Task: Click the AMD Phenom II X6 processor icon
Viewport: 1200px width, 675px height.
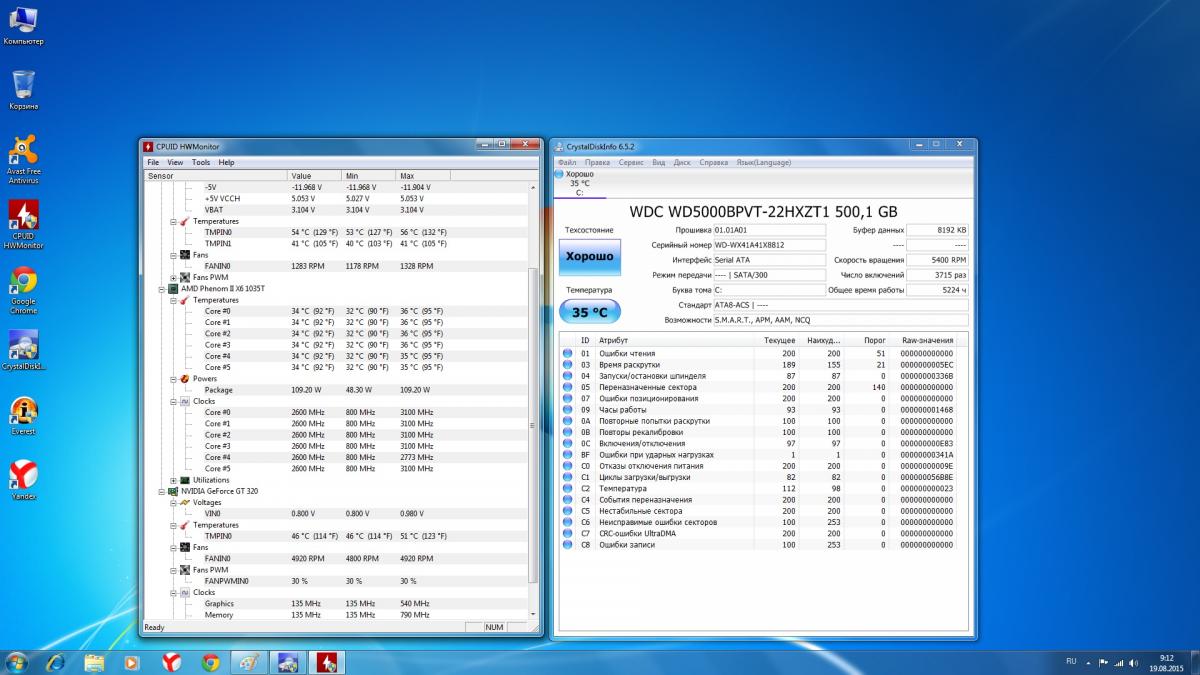Action: 173,289
